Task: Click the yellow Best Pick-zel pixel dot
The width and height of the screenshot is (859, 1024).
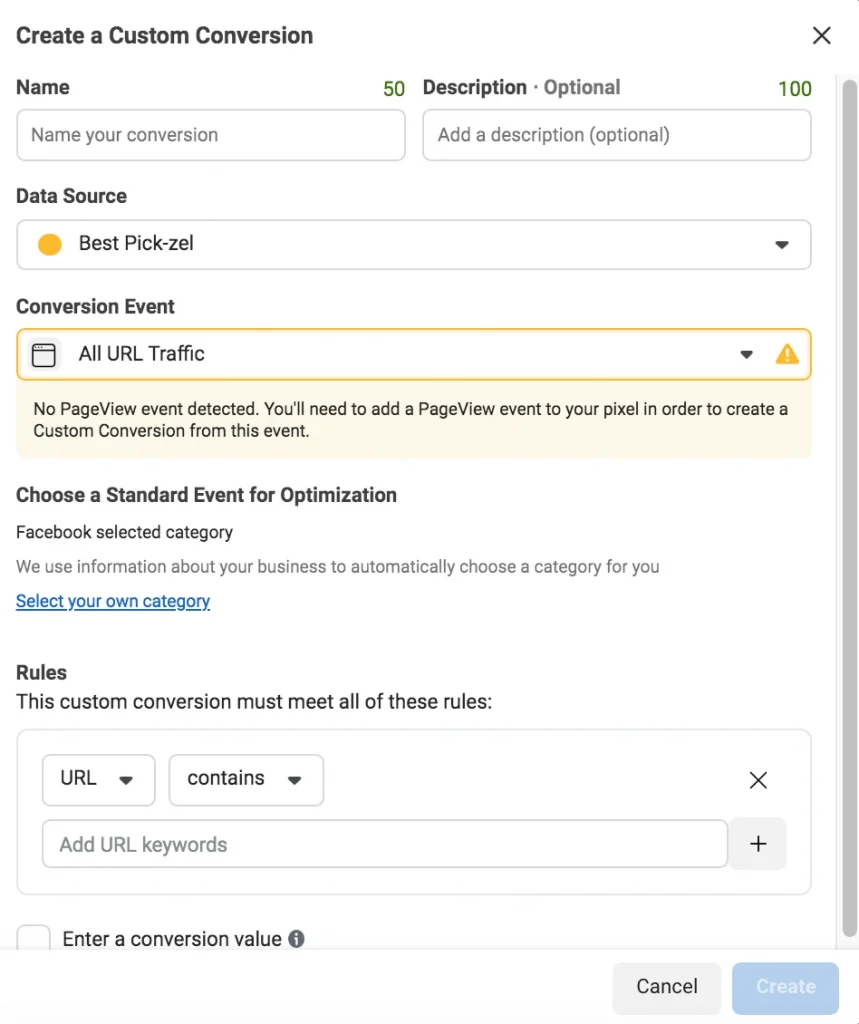Action: pyautogui.click(x=49, y=244)
